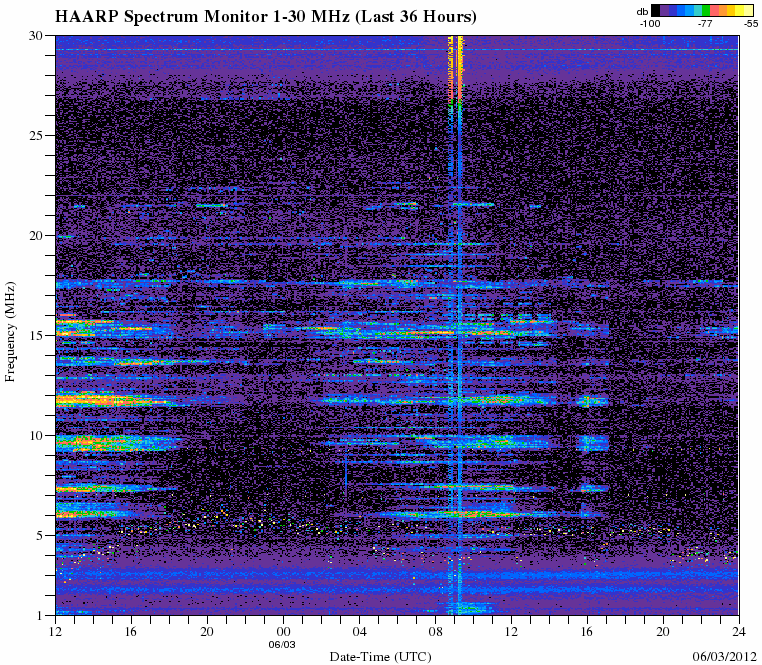Viewport: 762px width, 665px height.
Task: Click the 20 tick label on frequency axis
Action: coord(37,235)
